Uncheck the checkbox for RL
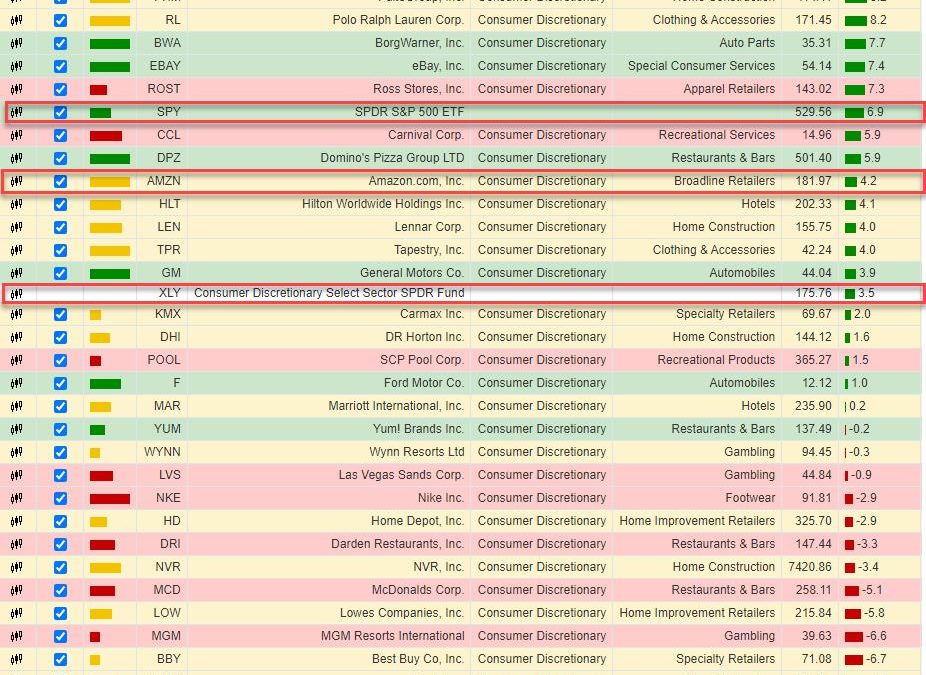The image size is (926, 675). coord(60,20)
